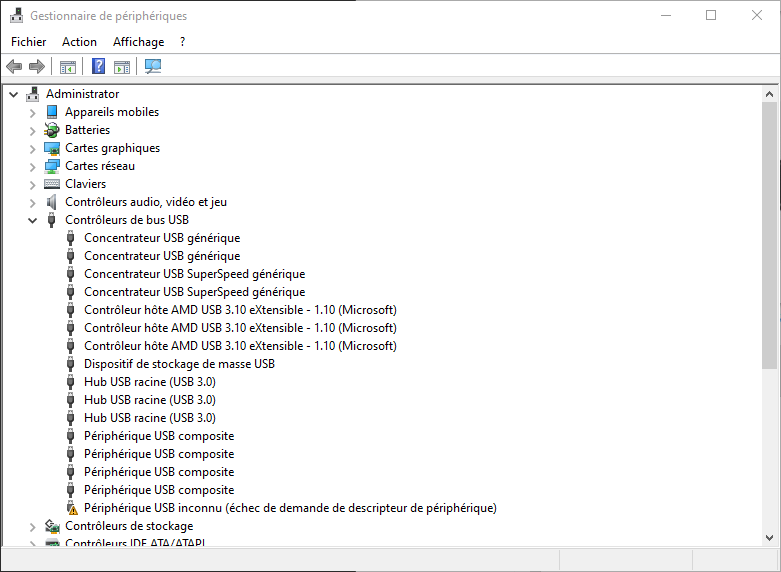781x572 pixels.
Task: Click the Administrator computer icon
Action: coord(33,94)
